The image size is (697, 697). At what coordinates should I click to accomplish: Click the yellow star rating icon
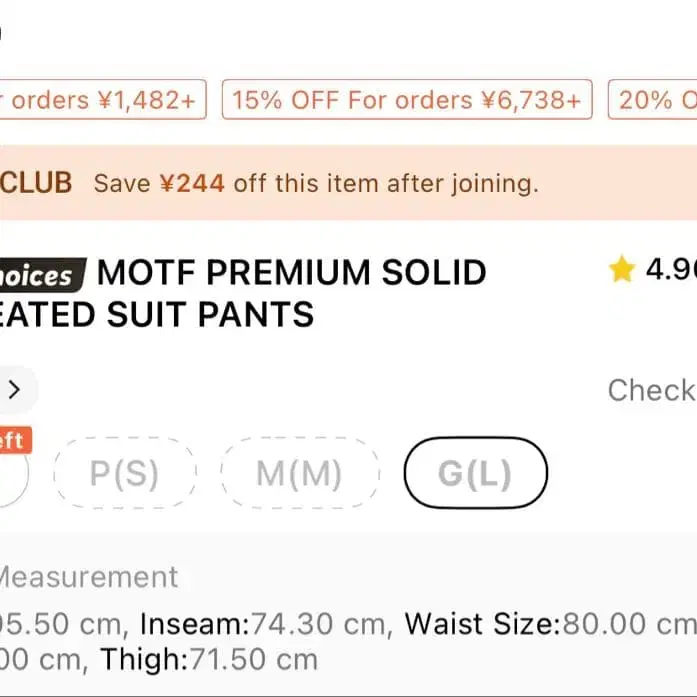622,270
